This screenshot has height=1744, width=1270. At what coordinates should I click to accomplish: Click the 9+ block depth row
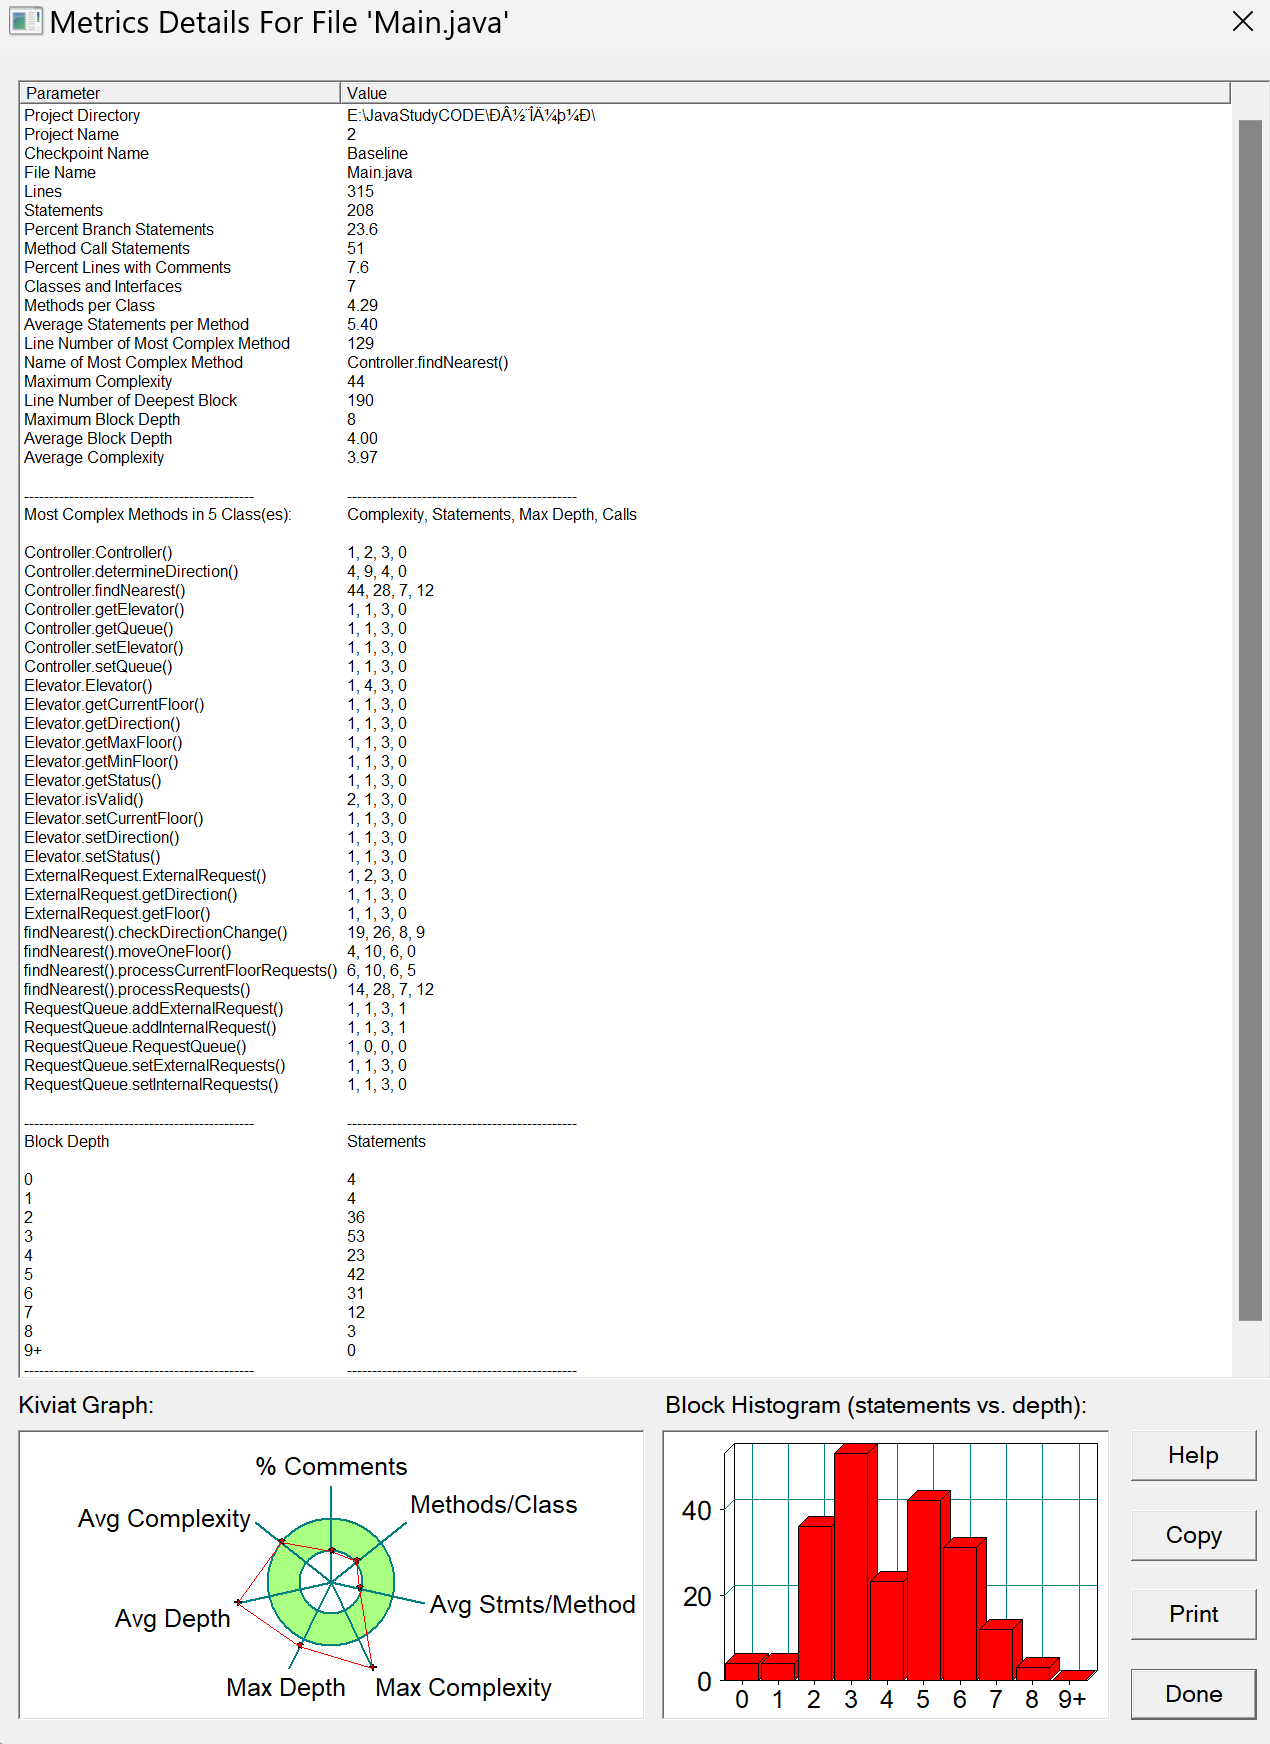(625, 1351)
